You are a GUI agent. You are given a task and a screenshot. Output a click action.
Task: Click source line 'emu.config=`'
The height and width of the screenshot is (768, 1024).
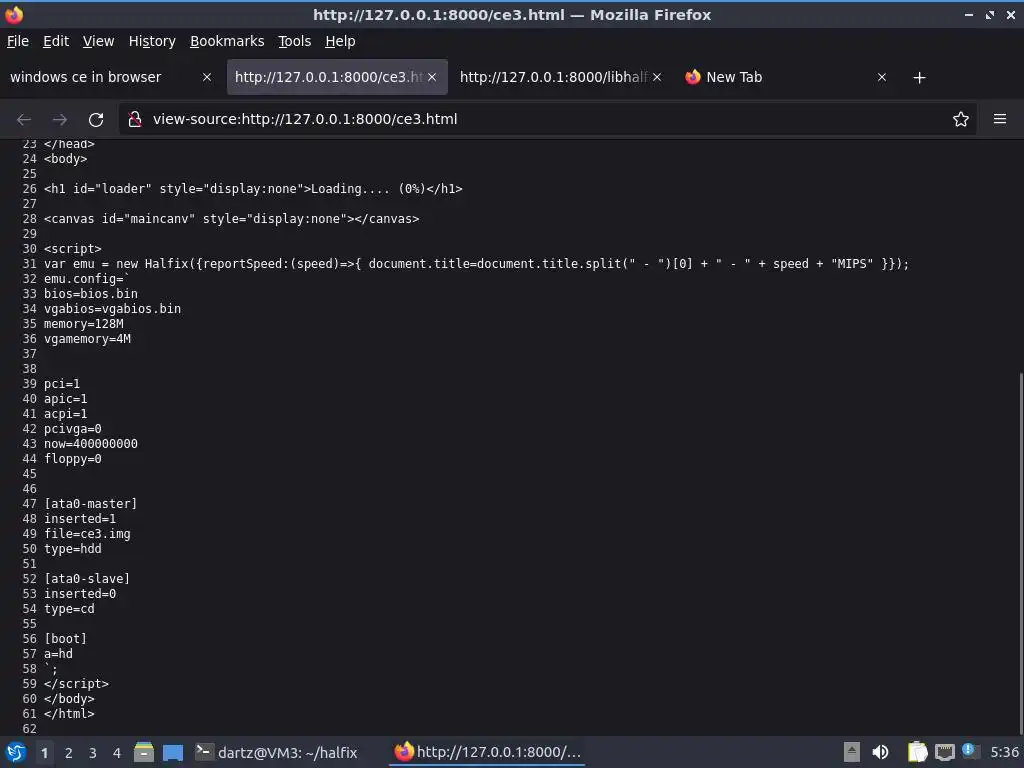[86, 279]
